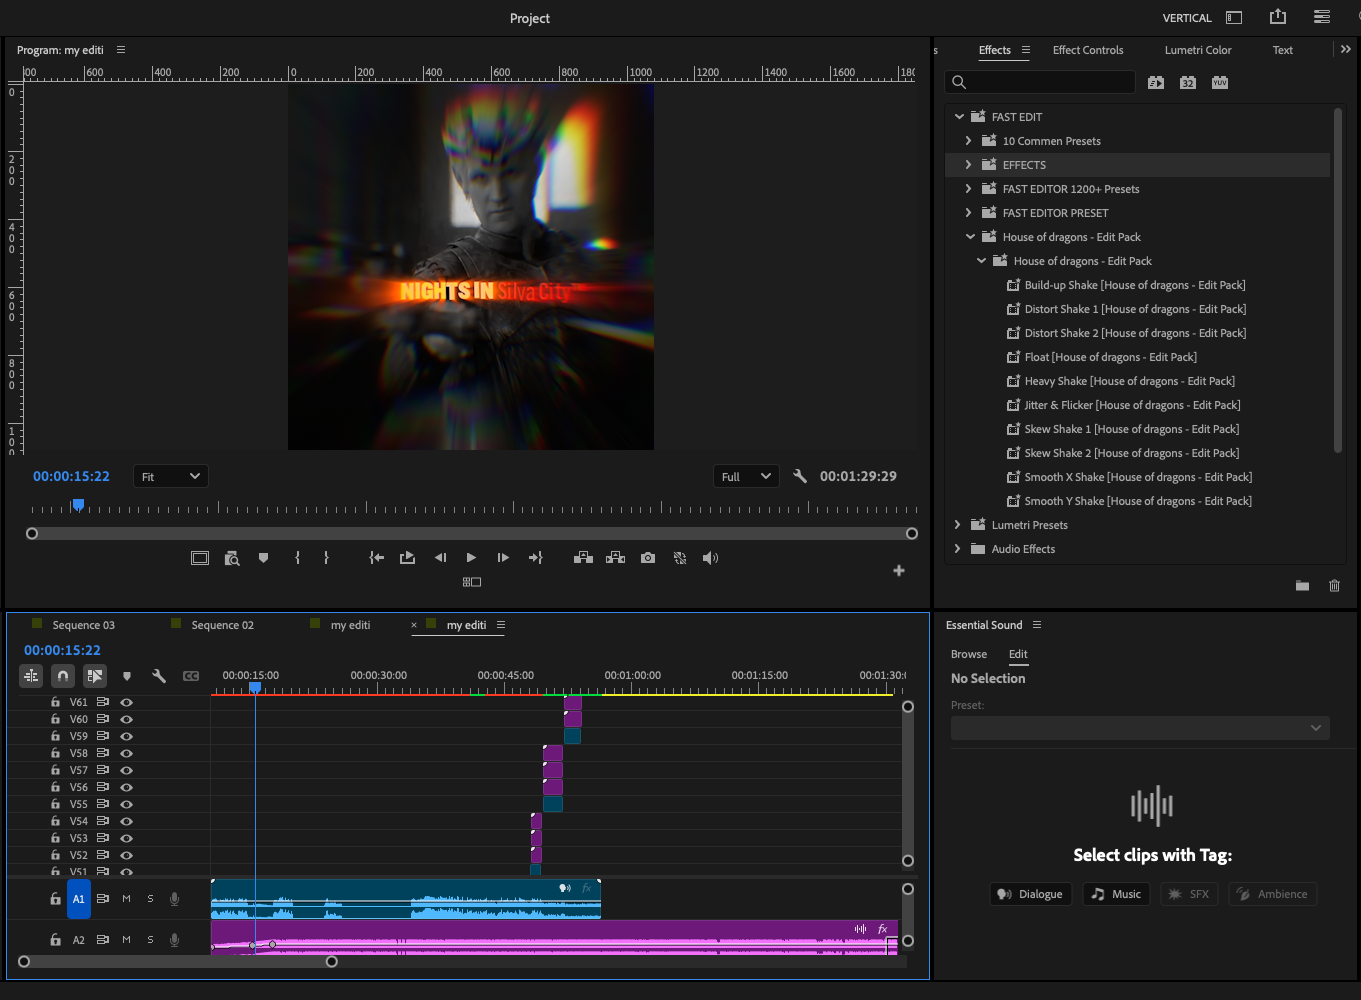Toggle A1 source patch button
The width and height of the screenshot is (1361, 1000).
coord(79,899)
